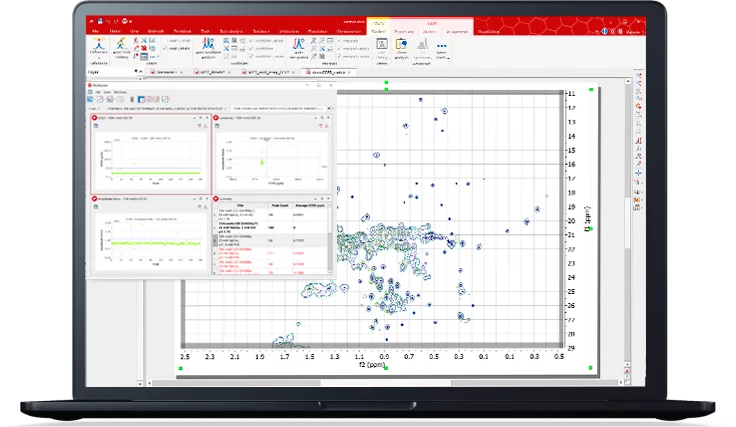Click the blue info icon in title bar
The image size is (736, 427).
[605, 31]
